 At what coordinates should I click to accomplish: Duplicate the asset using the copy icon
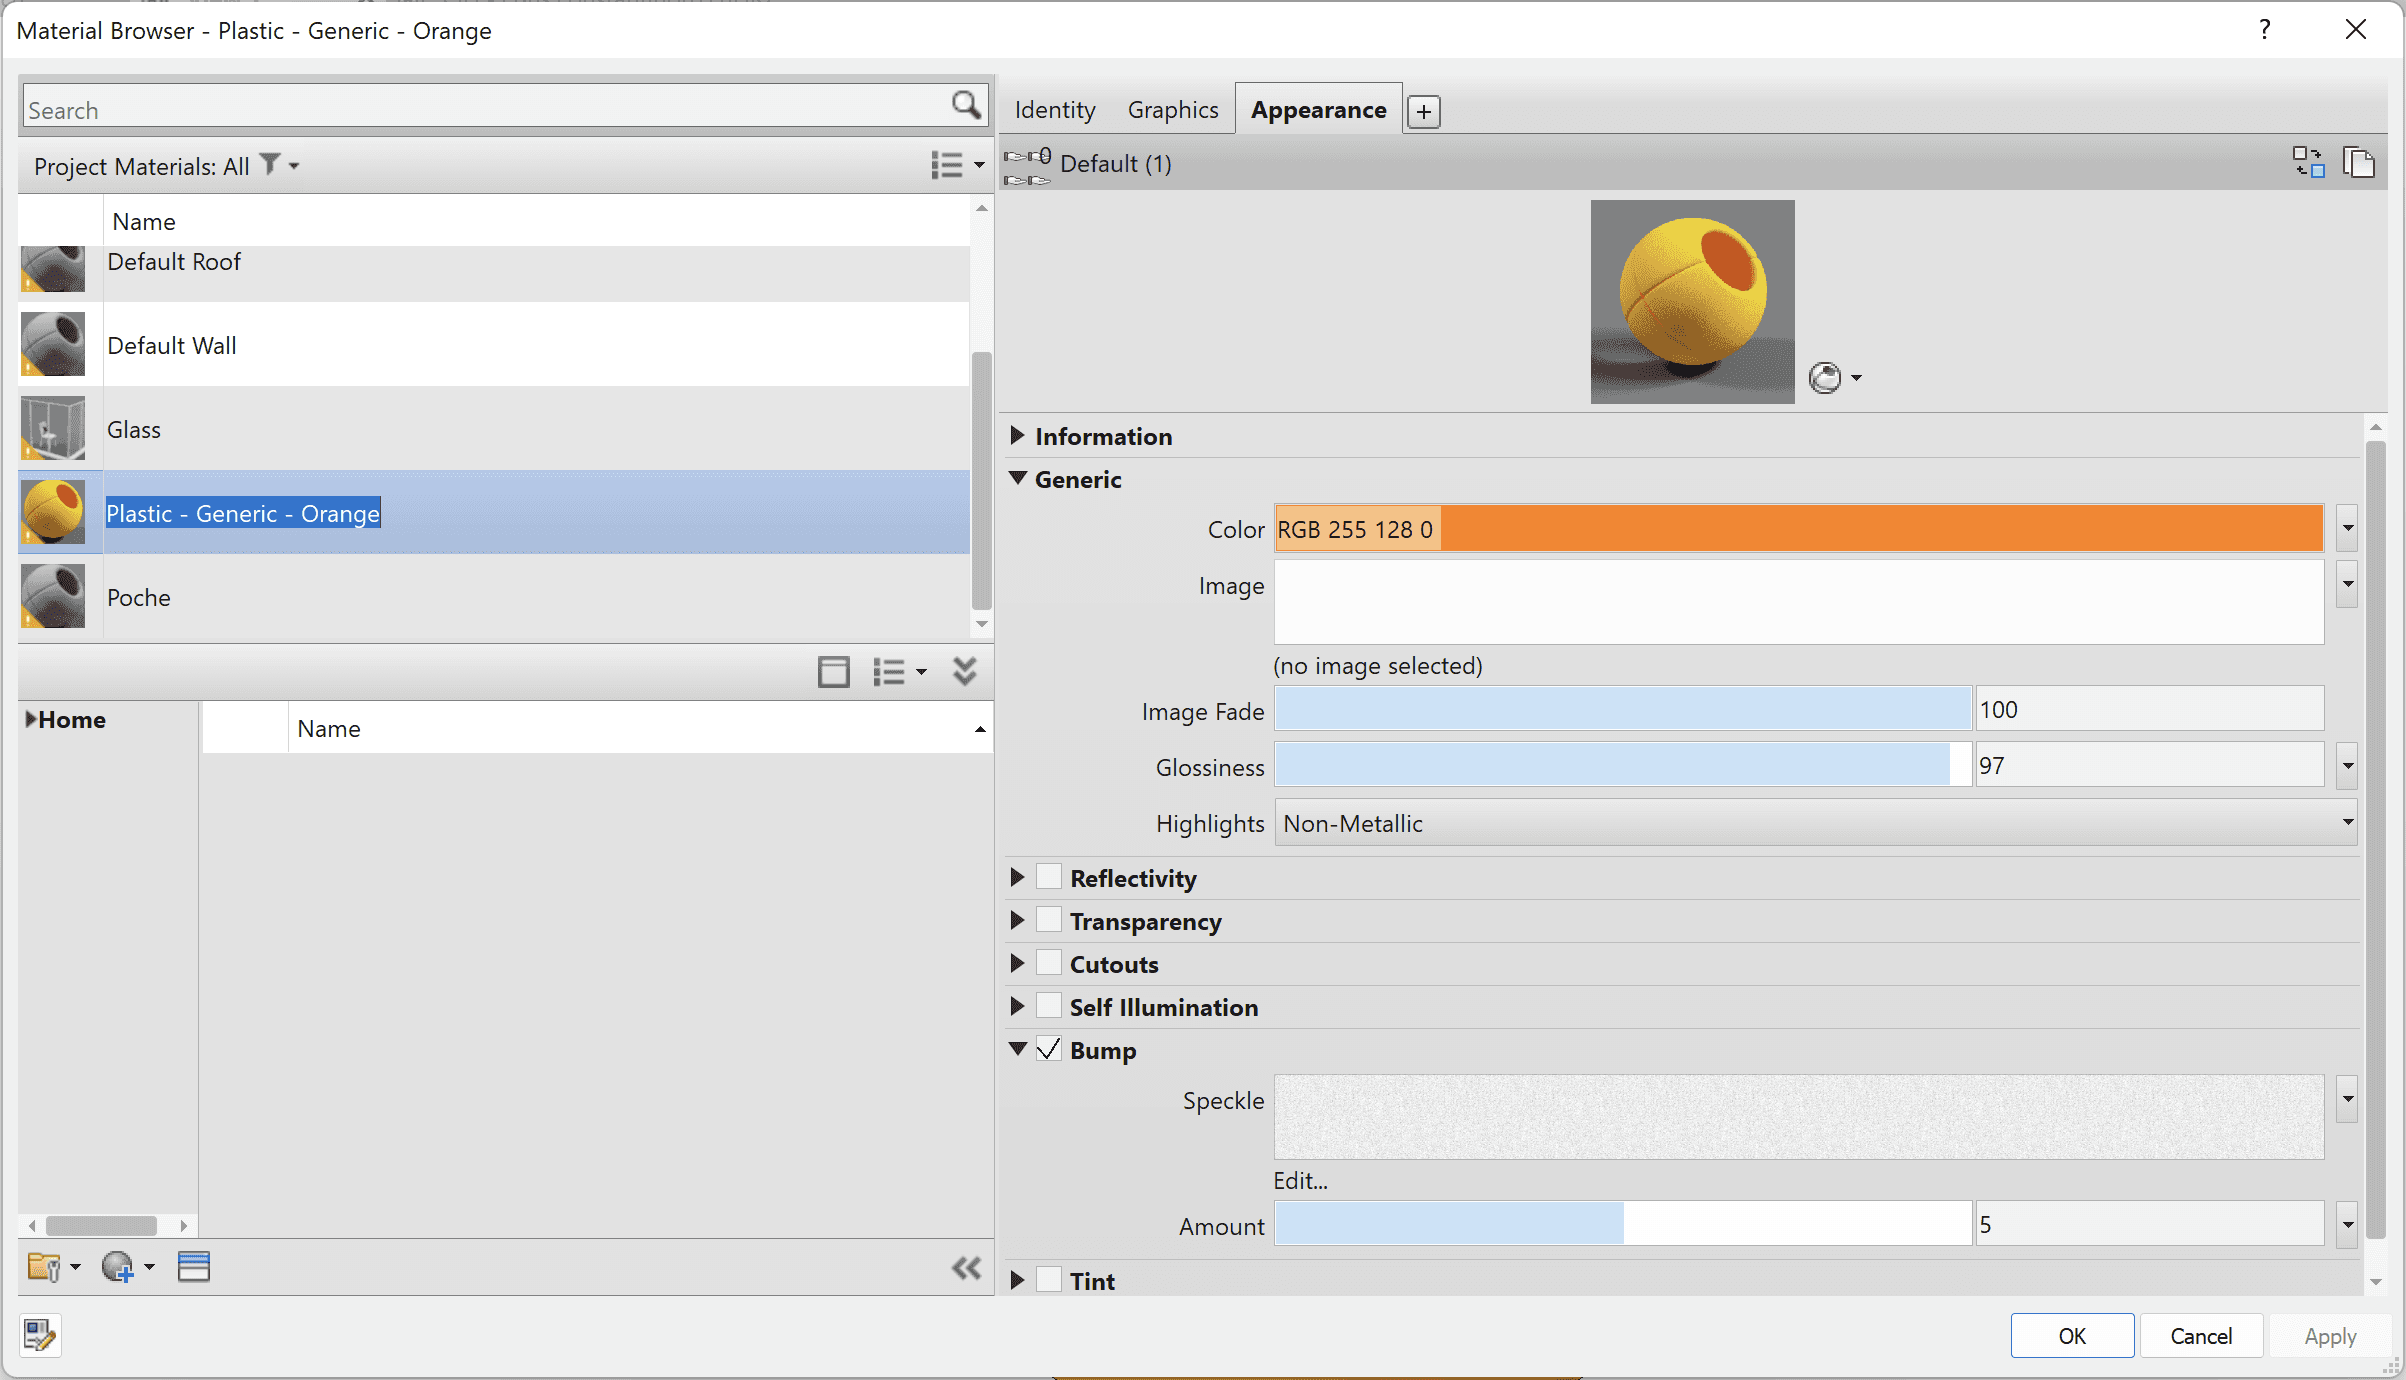(2361, 161)
